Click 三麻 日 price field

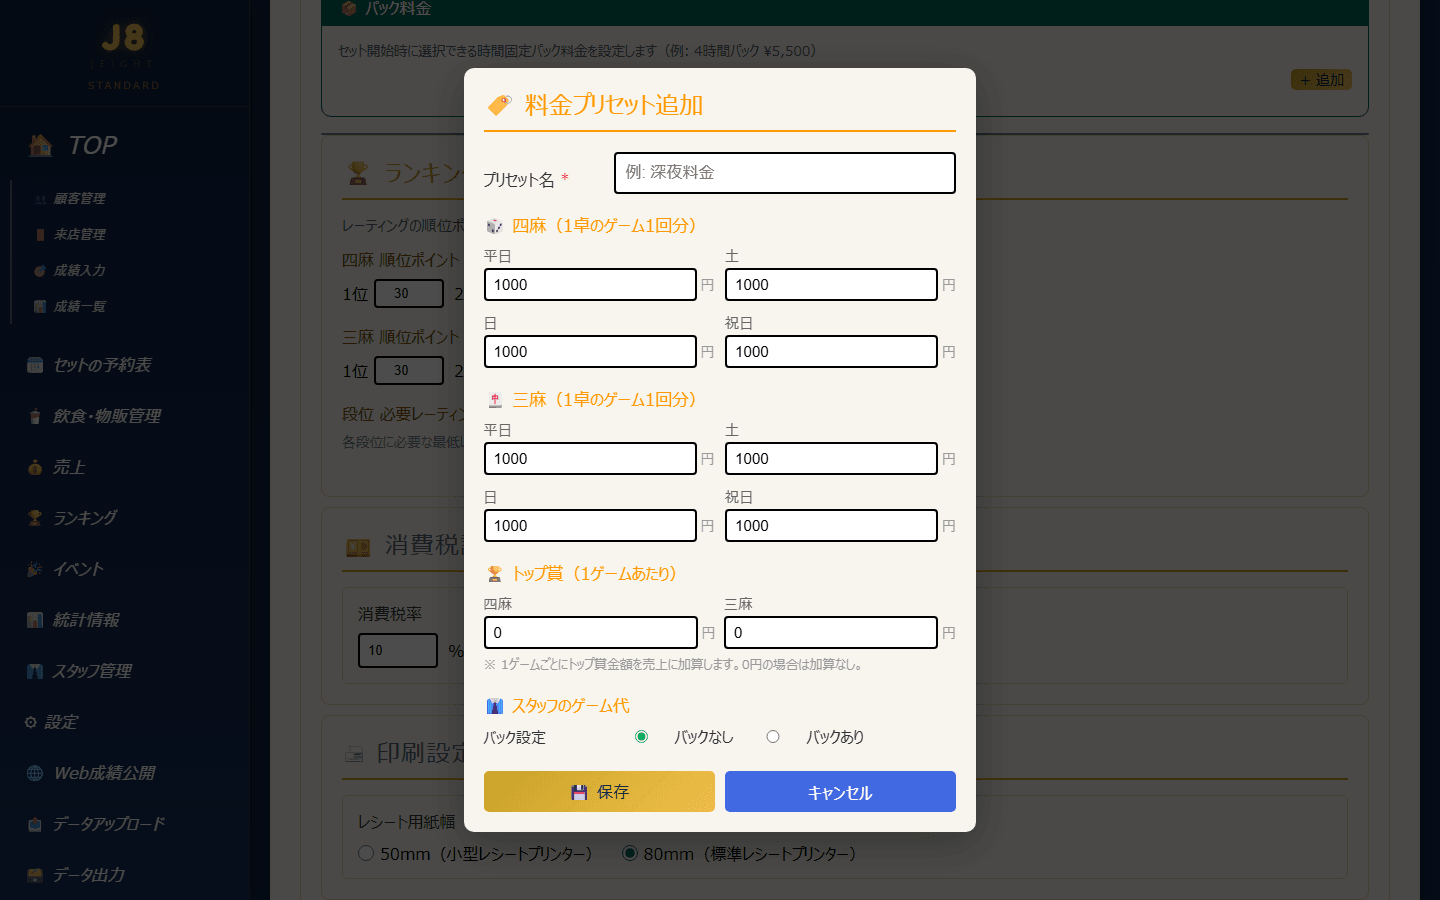tap(590, 526)
